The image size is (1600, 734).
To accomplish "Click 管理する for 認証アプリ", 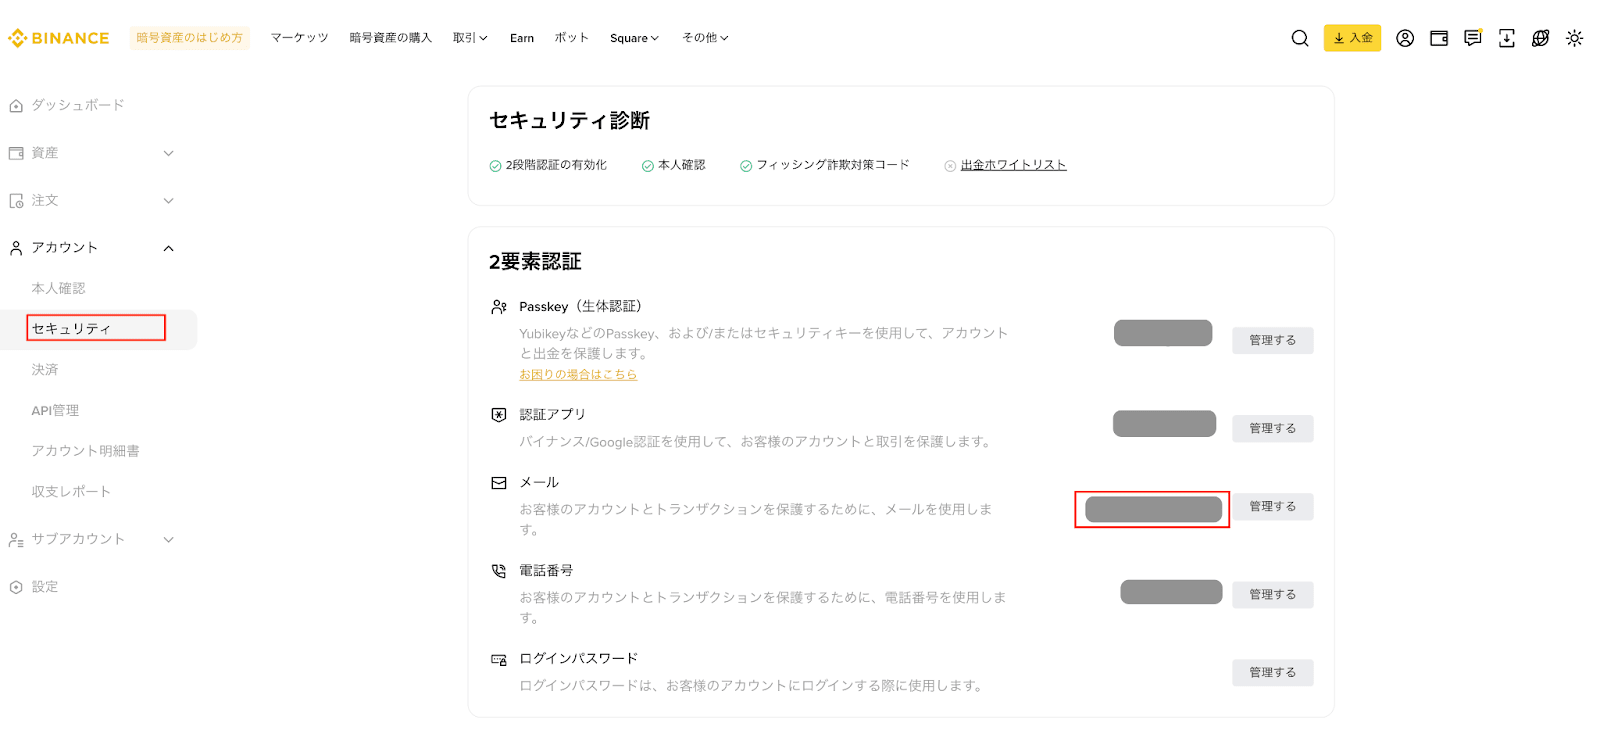I will coord(1272,428).
